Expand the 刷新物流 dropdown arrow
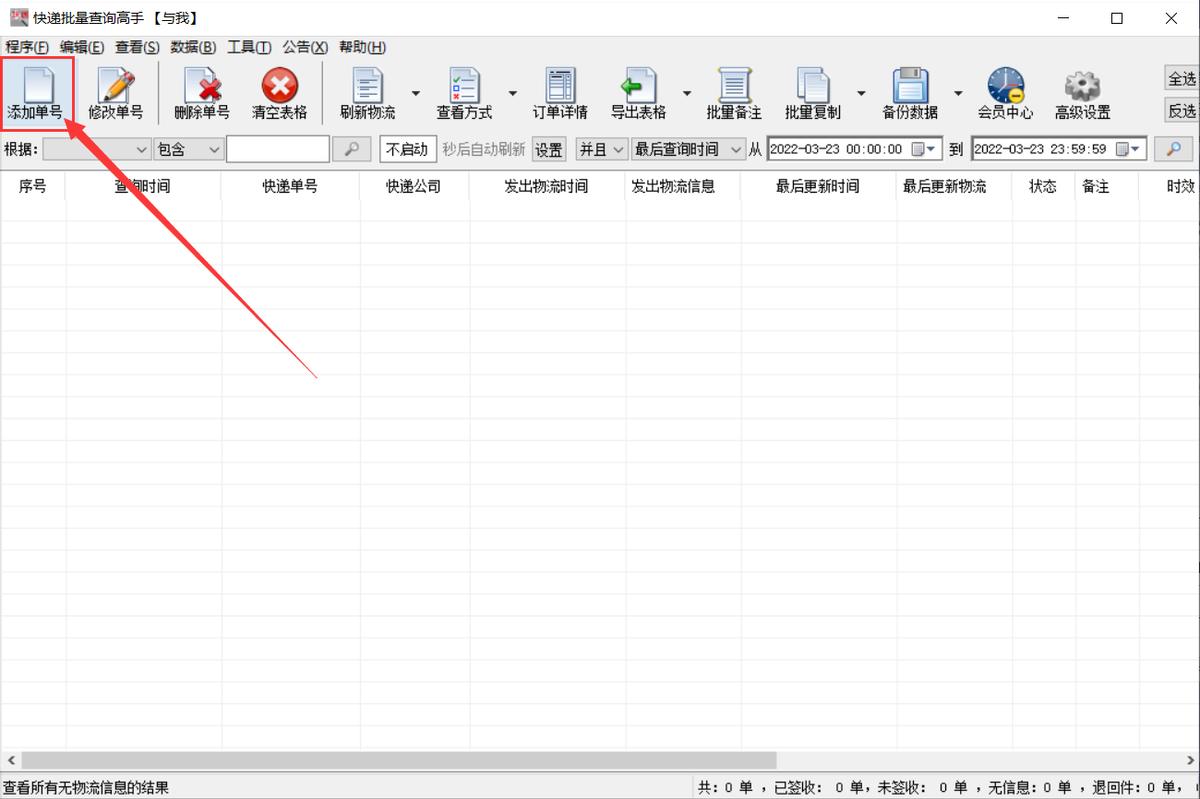Screen dimensions: 1200x799 click(x=415, y=93)
